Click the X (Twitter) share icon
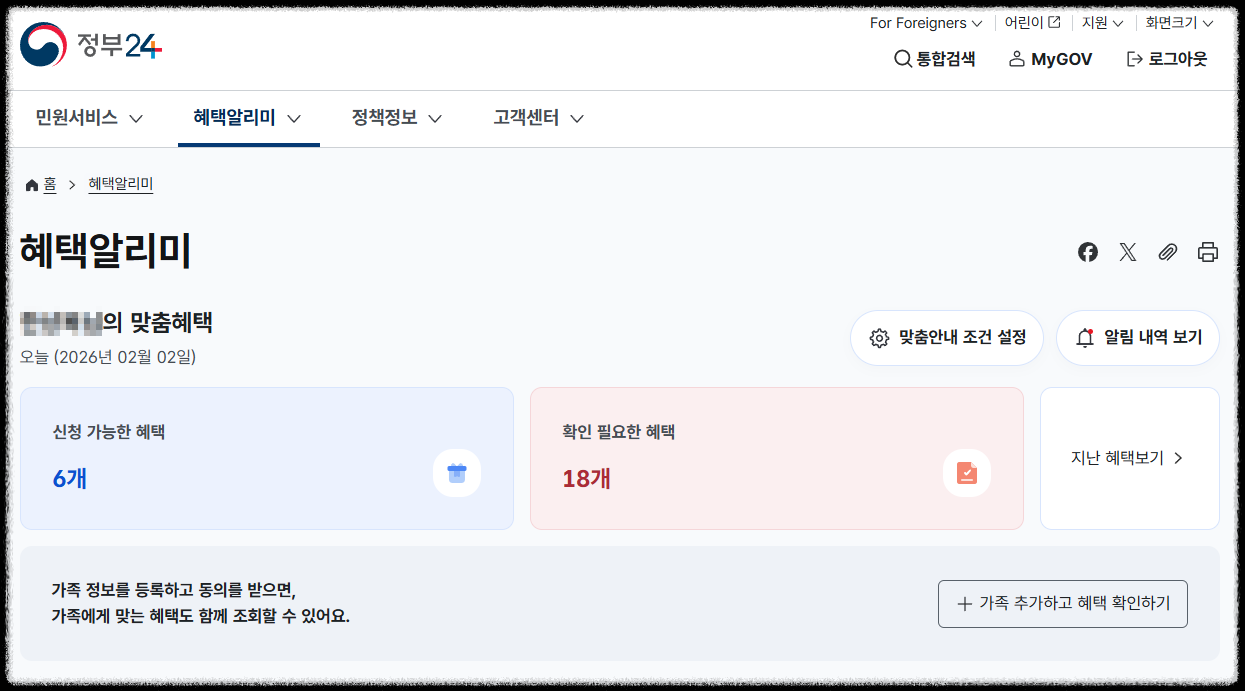Screen dimensions: 1245x691 [x=1127, y=252]
